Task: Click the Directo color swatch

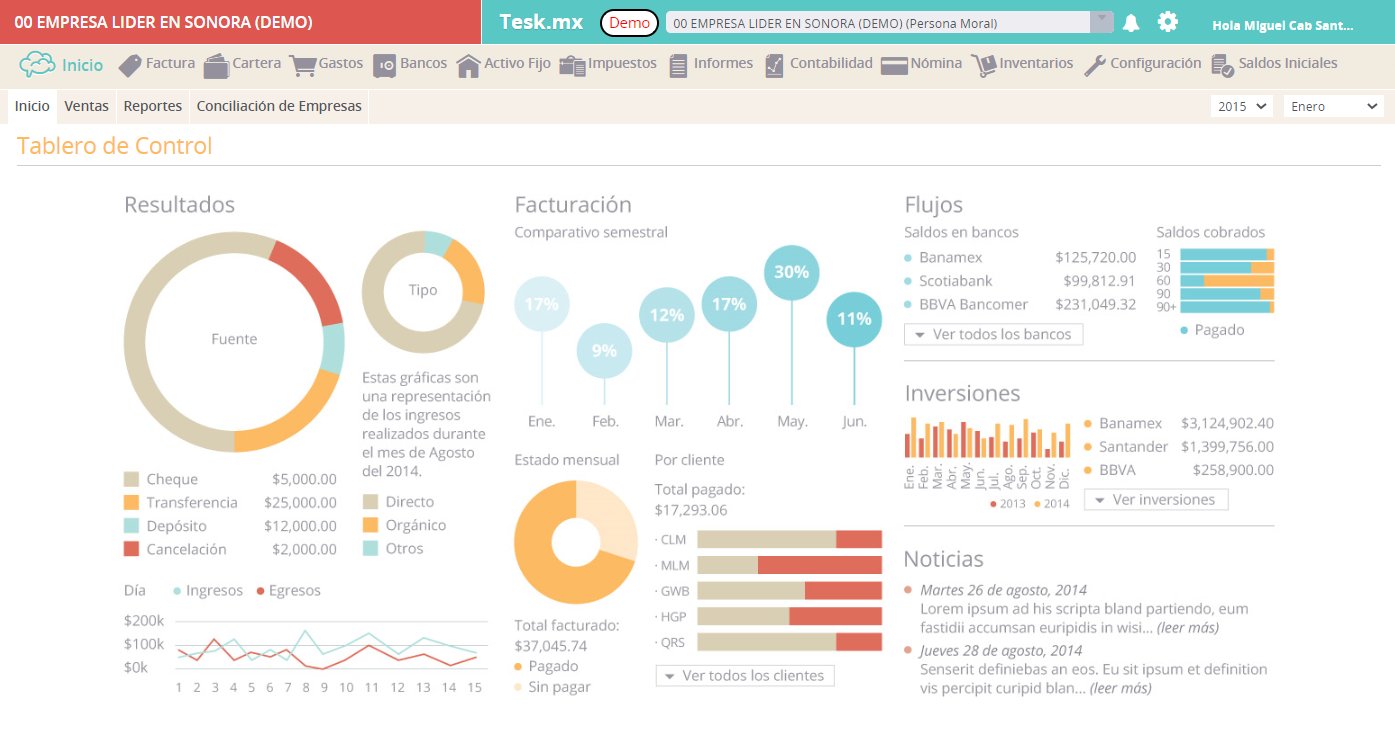Action: pyautogui.click(x=370, y=502)
